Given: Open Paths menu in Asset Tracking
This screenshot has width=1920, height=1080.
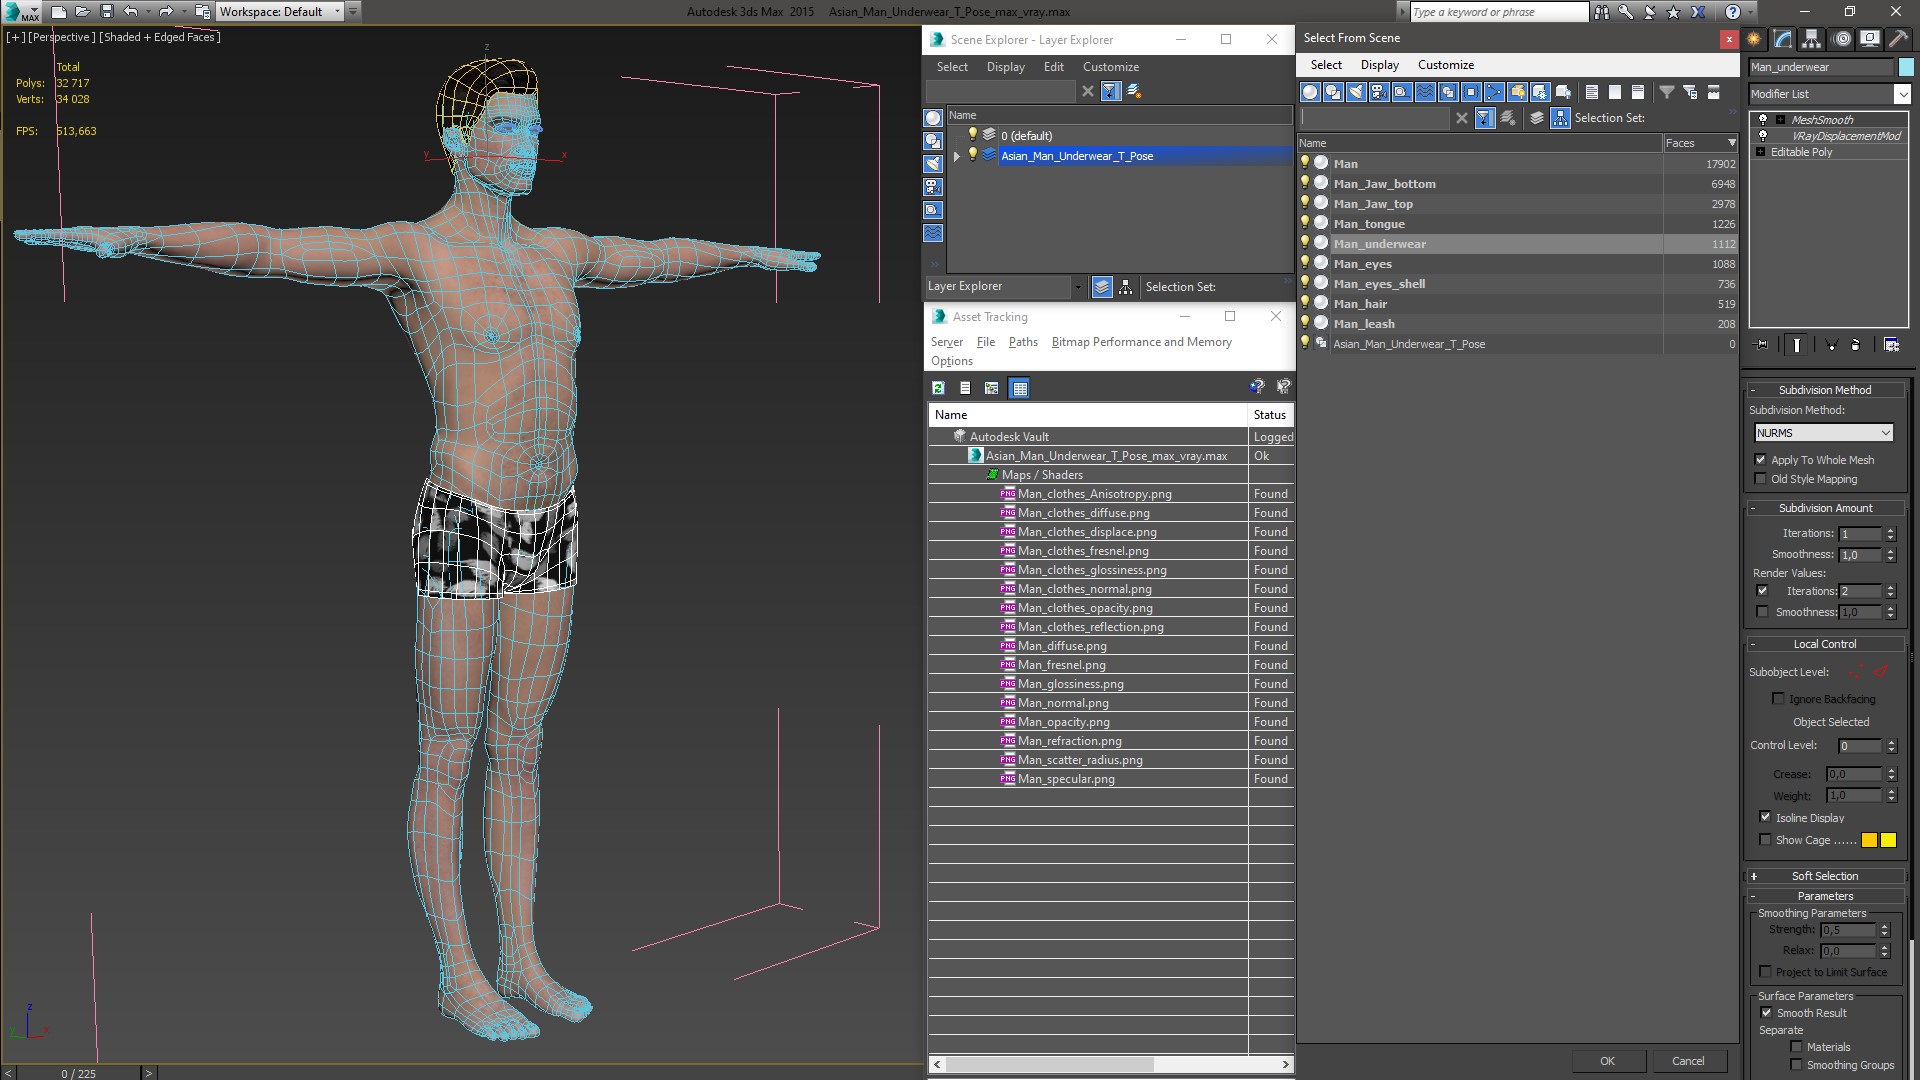Looking at the screenshot, I should coord(1023,342).
